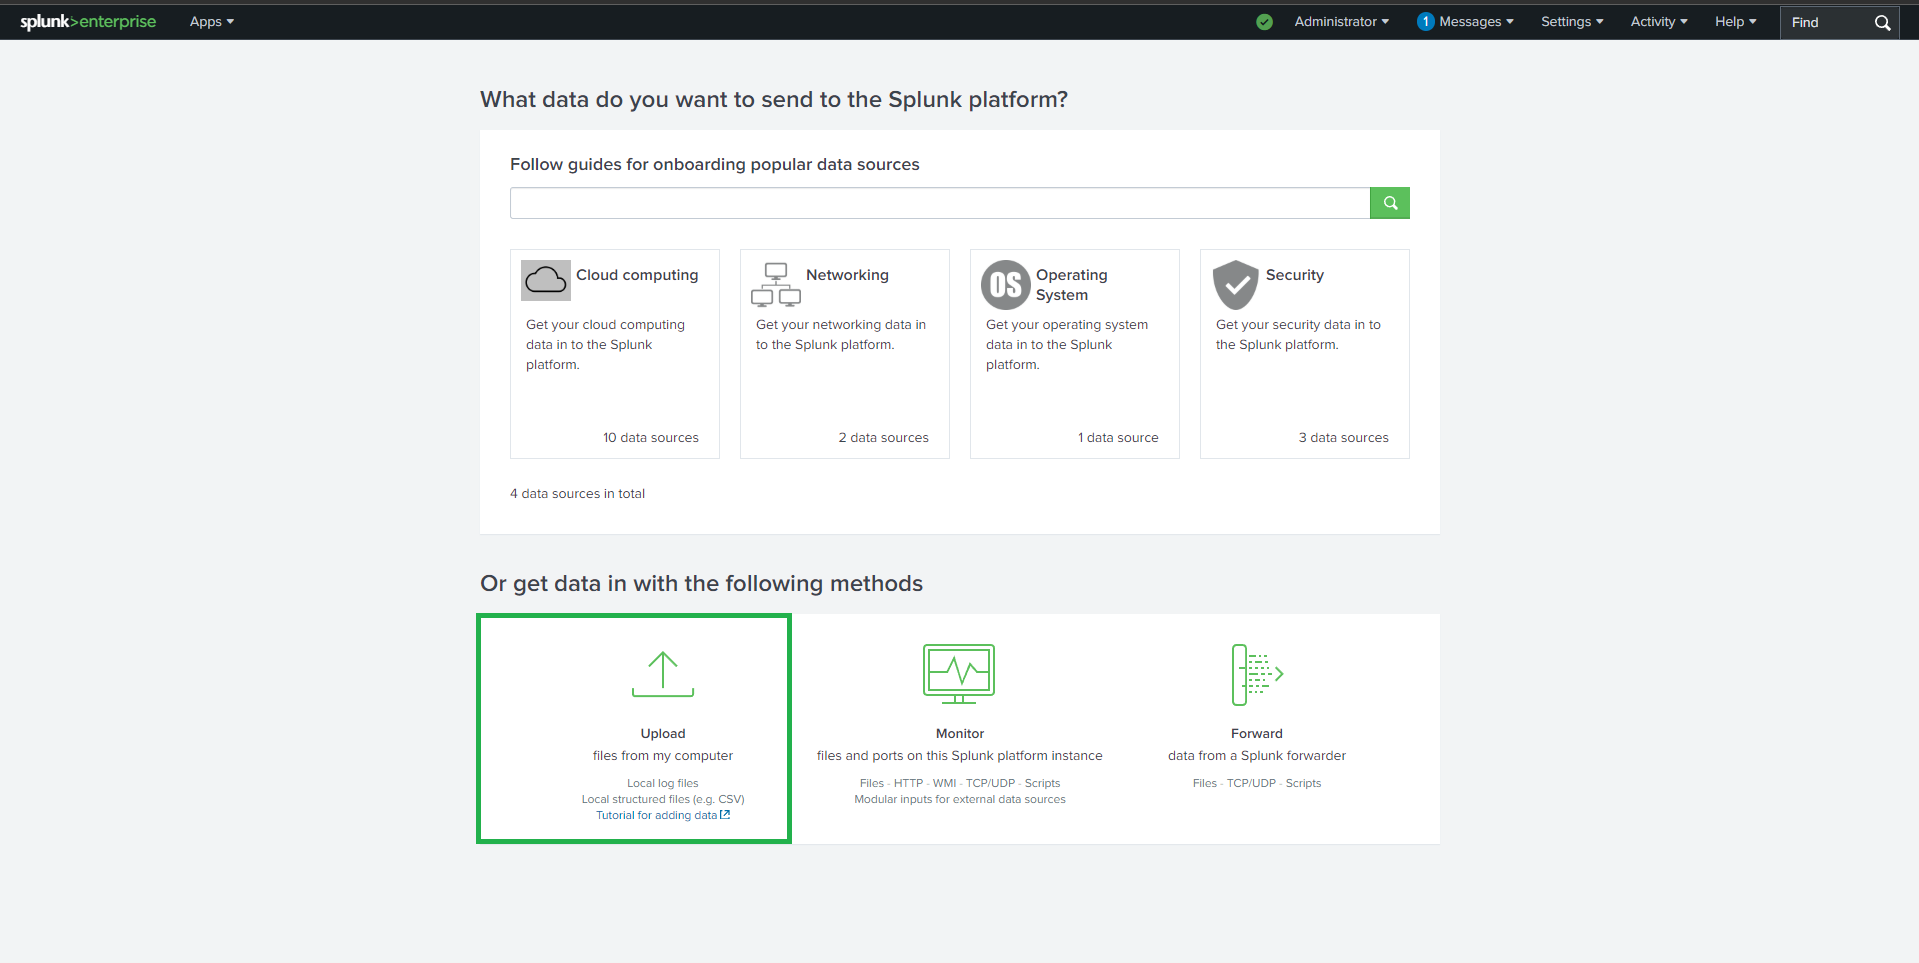Click the Find text field

click(1825, 22)
